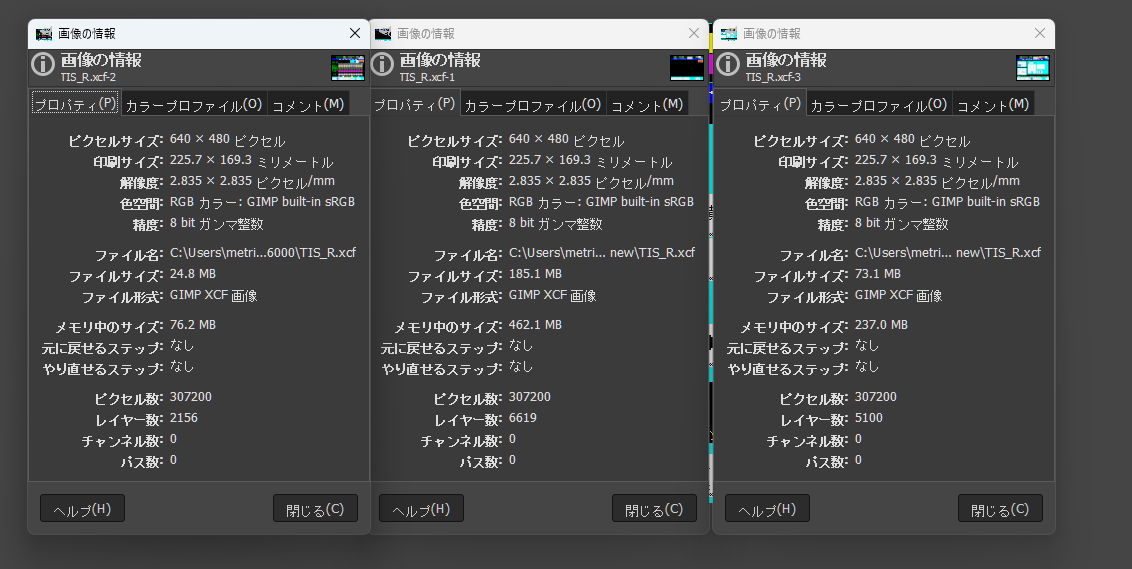1132x569 pixels.
Task: Switch to the コメント(M) tab in the TIS_R.xcf-2 dialog
Action: click(308, 105)
